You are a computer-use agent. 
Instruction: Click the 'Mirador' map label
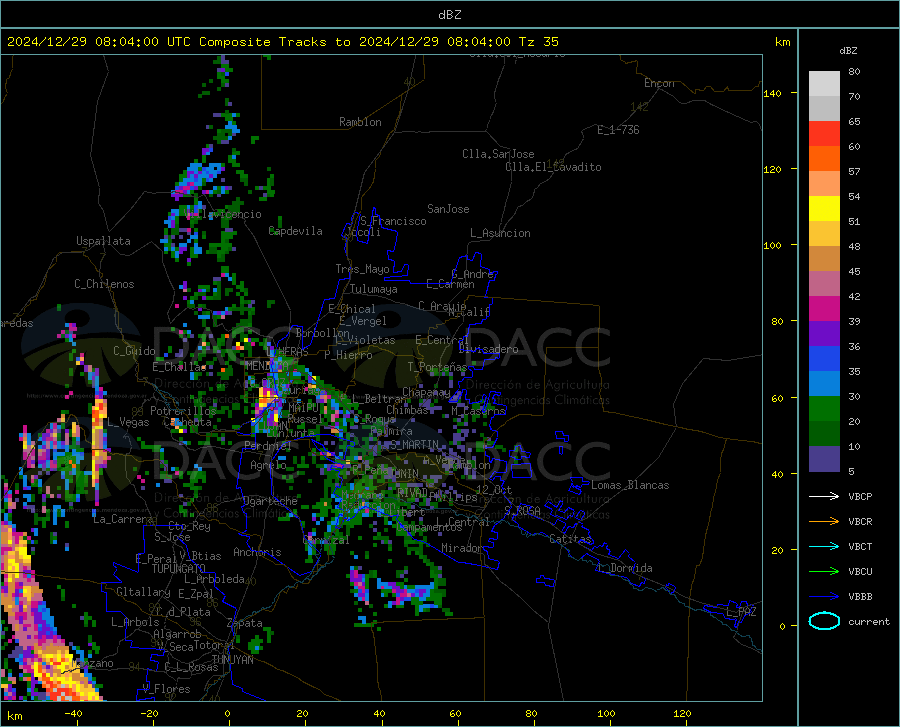(462, 548)
